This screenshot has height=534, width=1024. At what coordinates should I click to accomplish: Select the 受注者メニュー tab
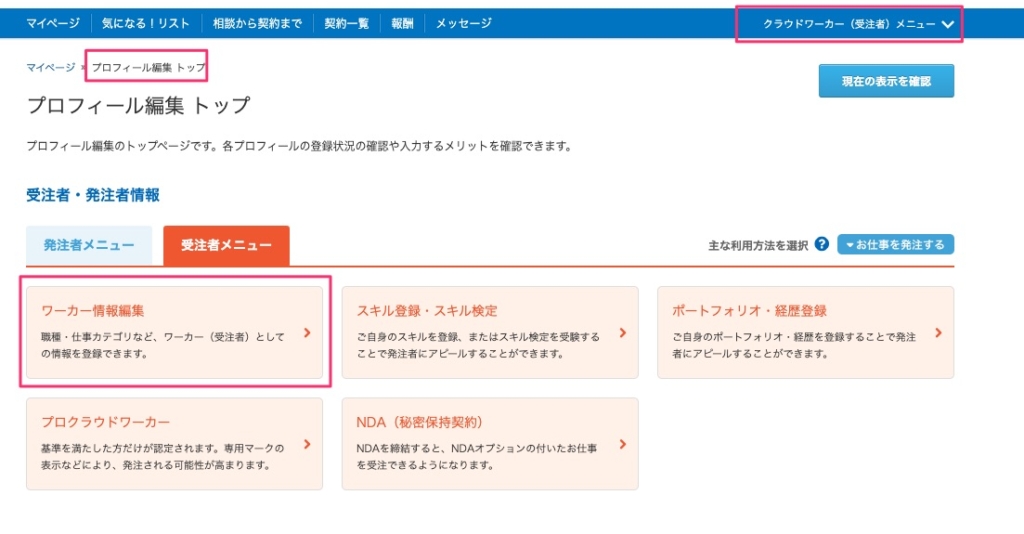click(226, 245)
